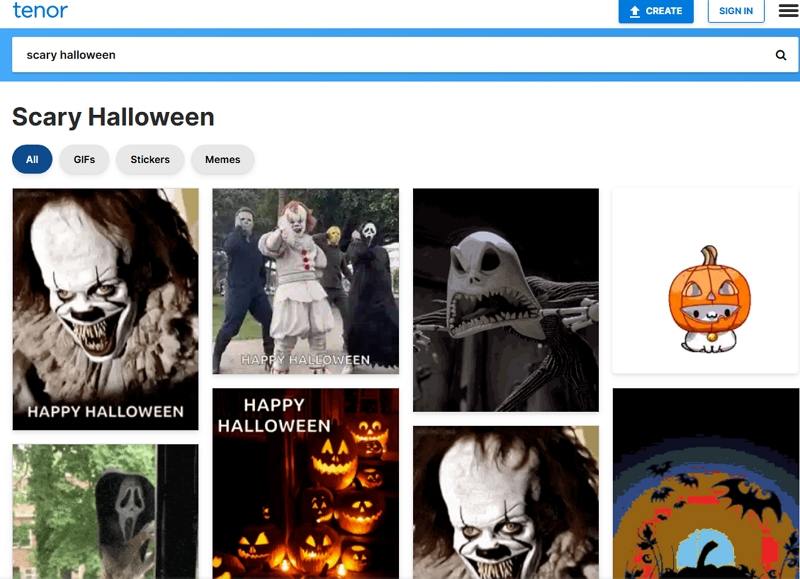The height and width of the screenshot is (579, 800).
Task: Click the Create label text
Action: point(664,11)
